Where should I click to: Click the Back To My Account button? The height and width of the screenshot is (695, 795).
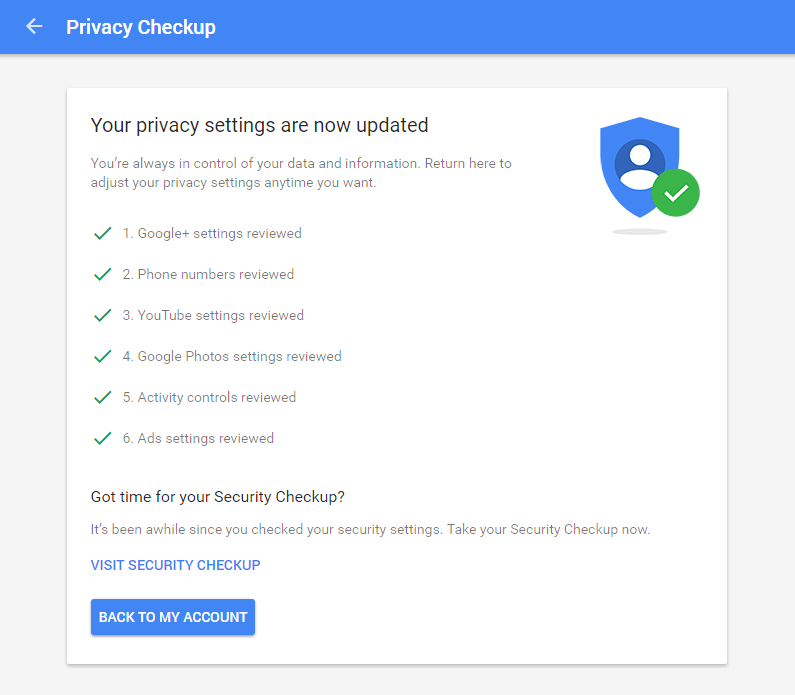click(x=173, y=617)
